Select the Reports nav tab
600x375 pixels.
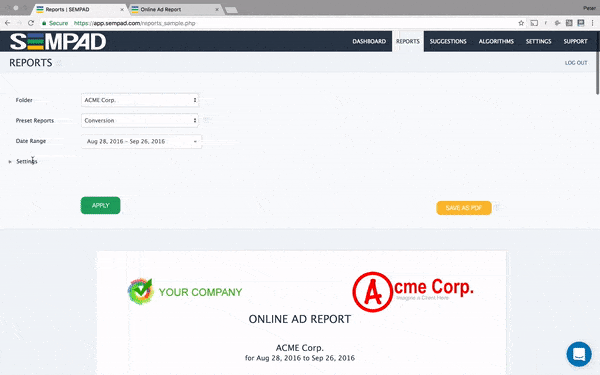[x=408, y=41]
